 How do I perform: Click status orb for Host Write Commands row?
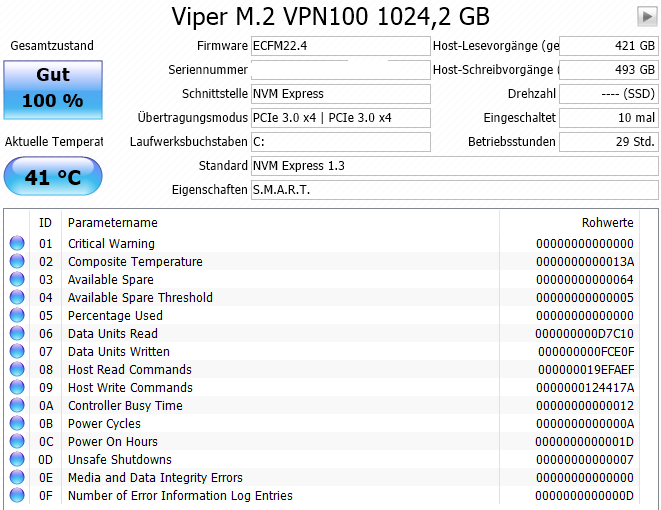tap(17, 387)
